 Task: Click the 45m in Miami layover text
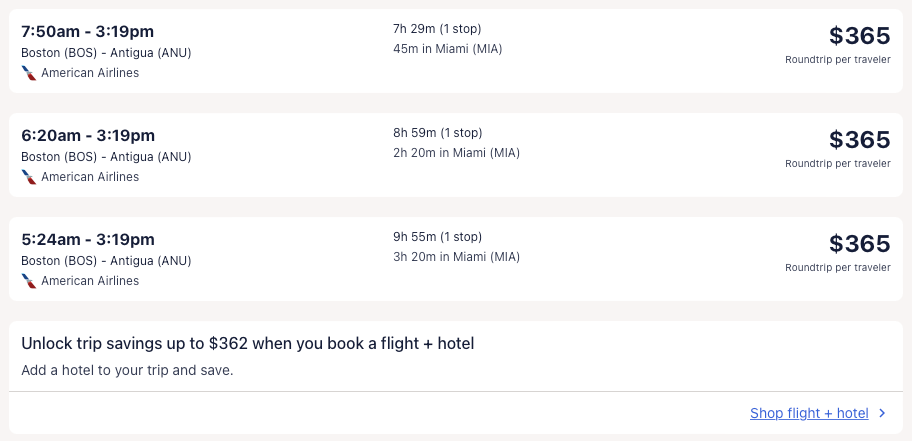coord(447,49)
